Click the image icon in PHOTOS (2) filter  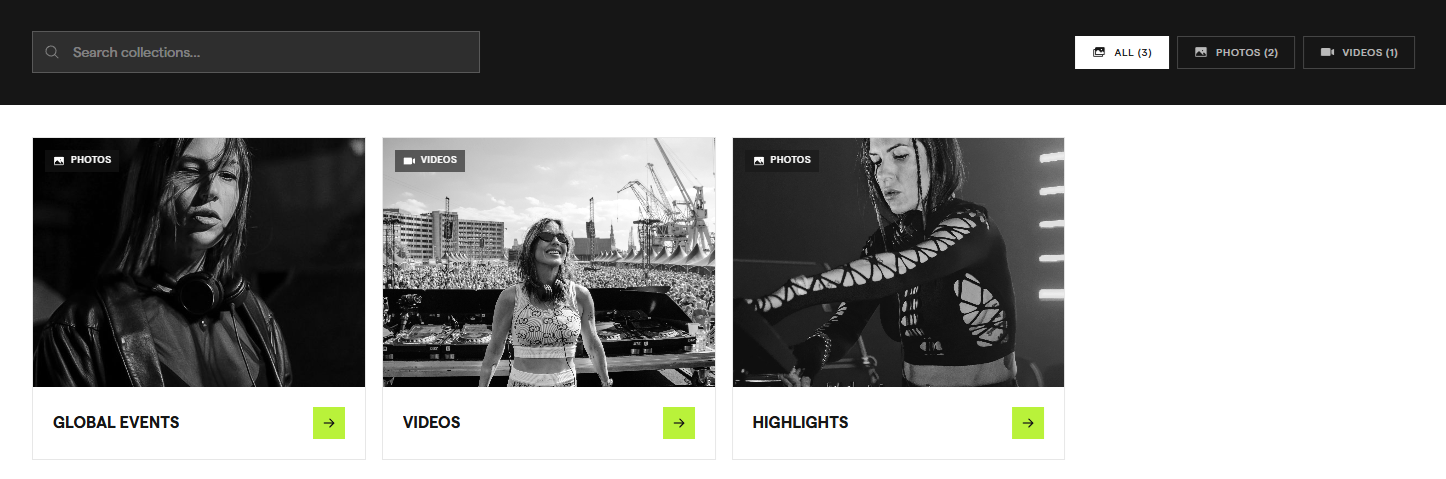click(1201, 52)
